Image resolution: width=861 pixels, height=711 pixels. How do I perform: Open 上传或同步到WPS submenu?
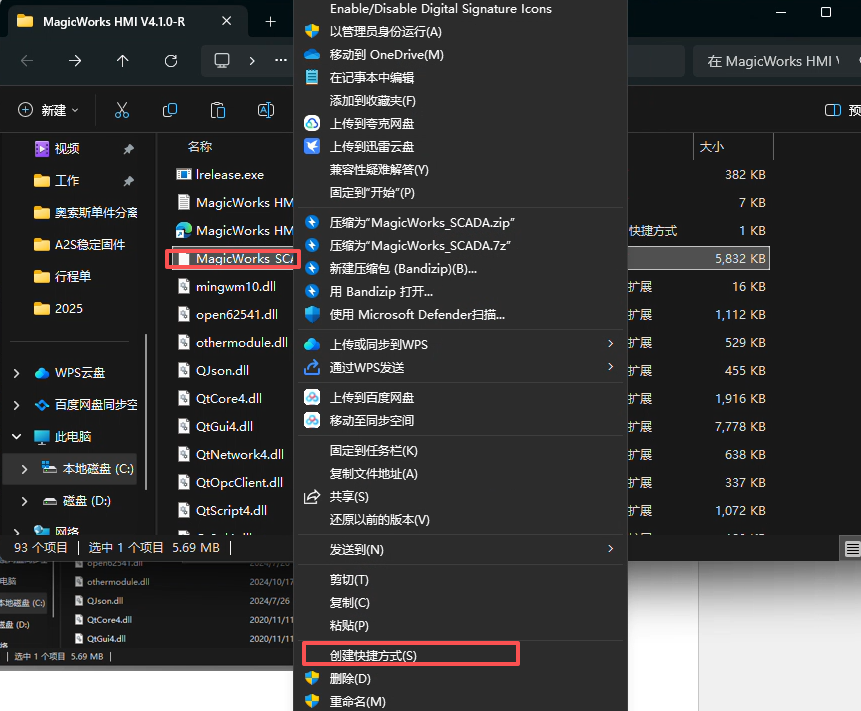pos(460,344)
